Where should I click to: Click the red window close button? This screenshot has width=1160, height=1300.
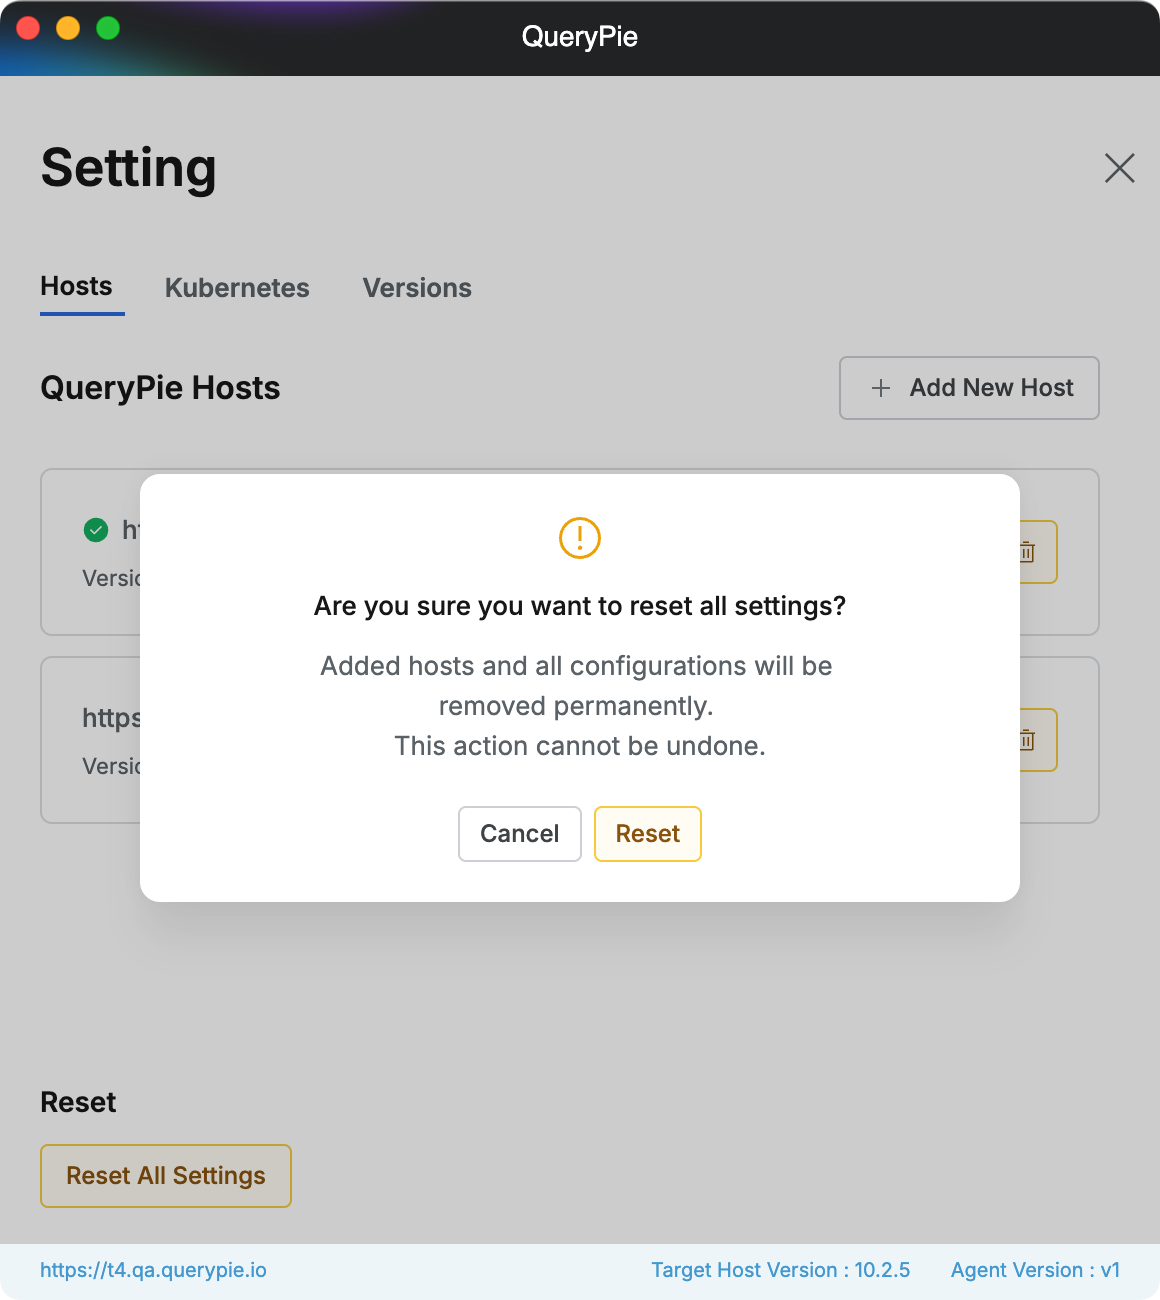28,29
